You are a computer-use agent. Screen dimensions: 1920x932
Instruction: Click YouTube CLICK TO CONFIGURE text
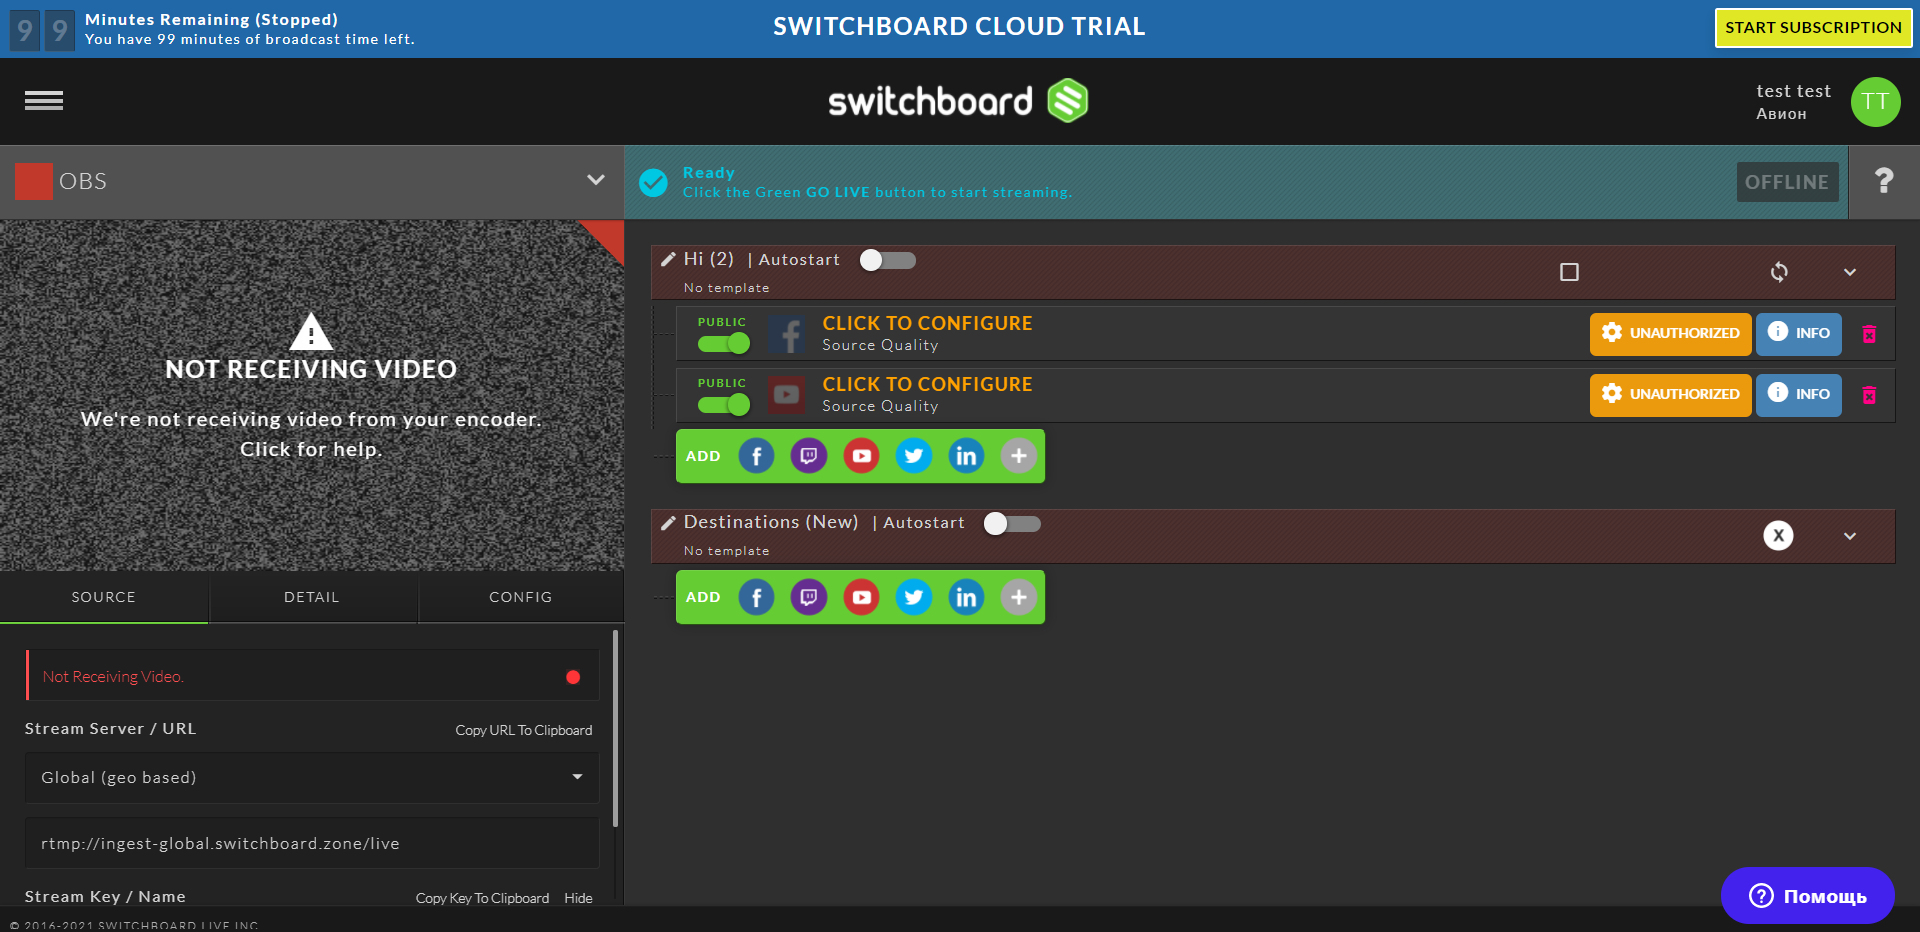(x=927, y=385)
